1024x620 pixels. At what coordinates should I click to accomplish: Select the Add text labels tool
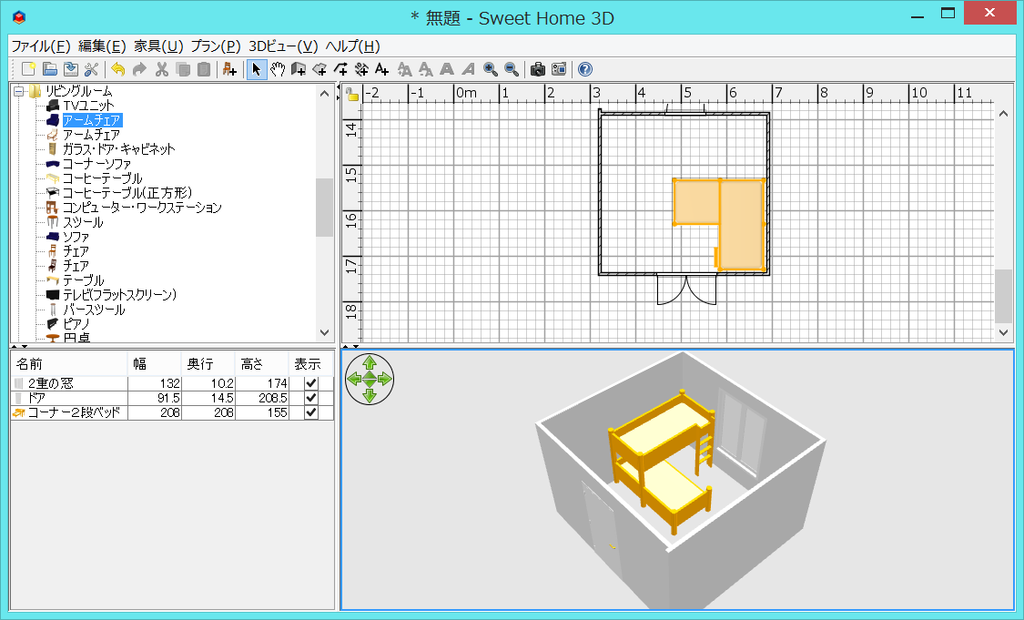[382, 69]
